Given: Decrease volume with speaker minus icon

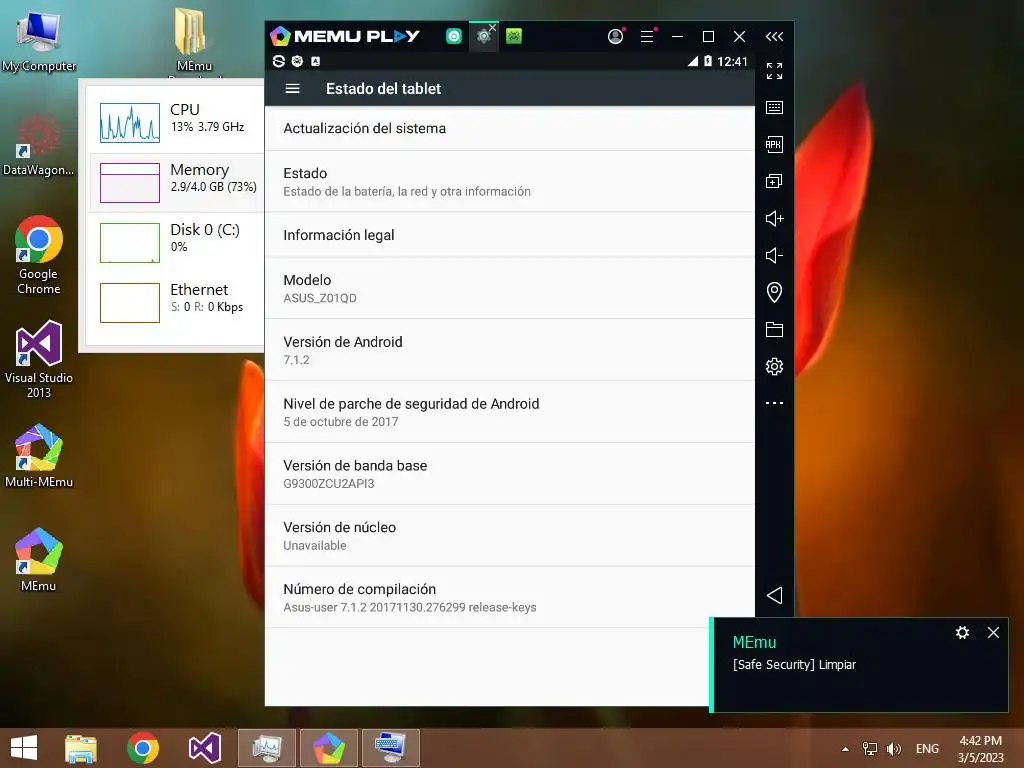Looking at the screenshot, I should 774,255.
